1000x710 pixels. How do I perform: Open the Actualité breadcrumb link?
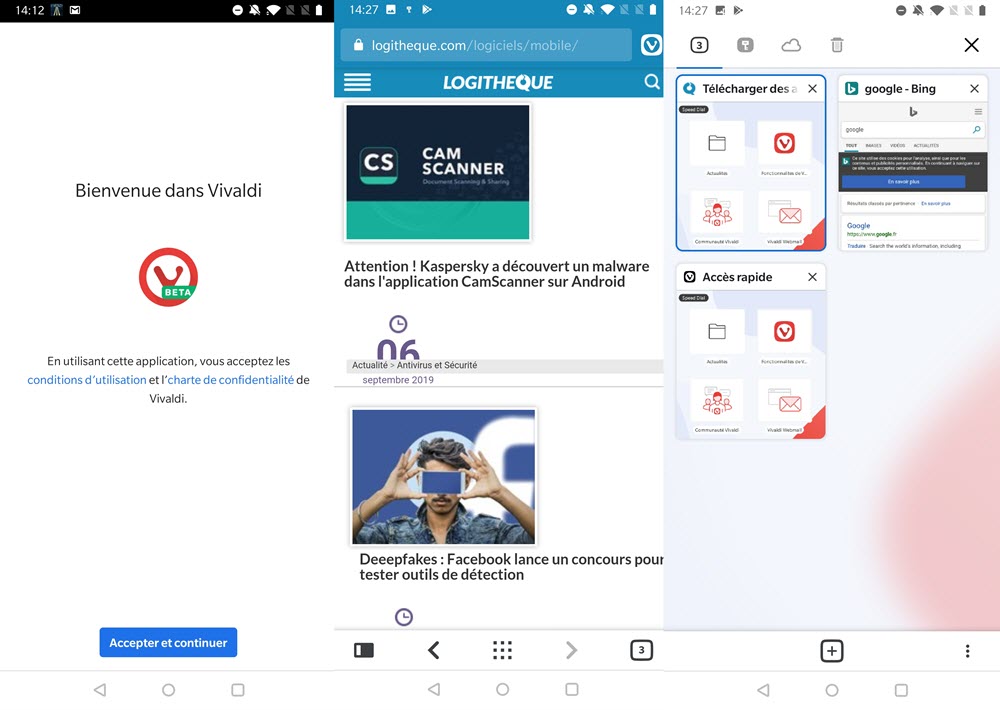click(370, 365)
